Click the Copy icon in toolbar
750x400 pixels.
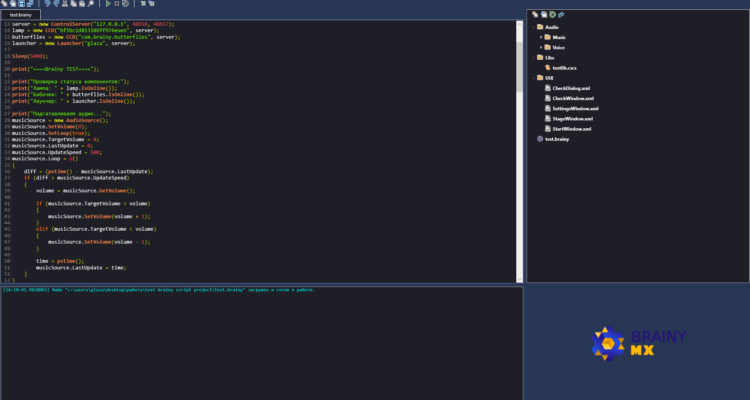click(73, 3)
